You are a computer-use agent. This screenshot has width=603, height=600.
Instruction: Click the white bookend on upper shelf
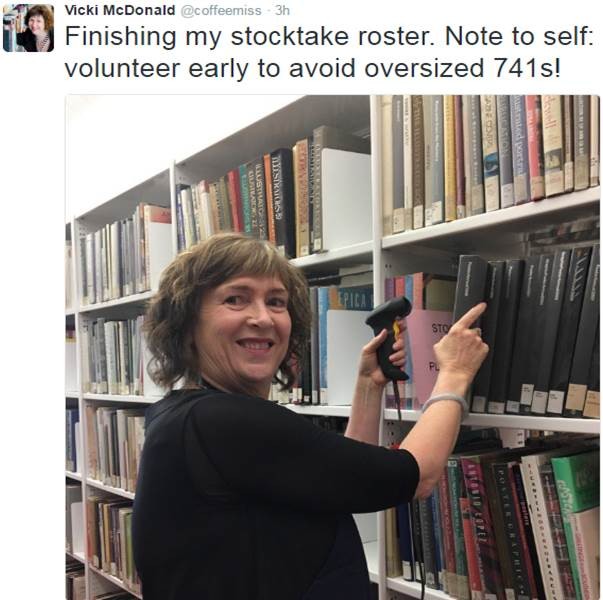(346, 199)
